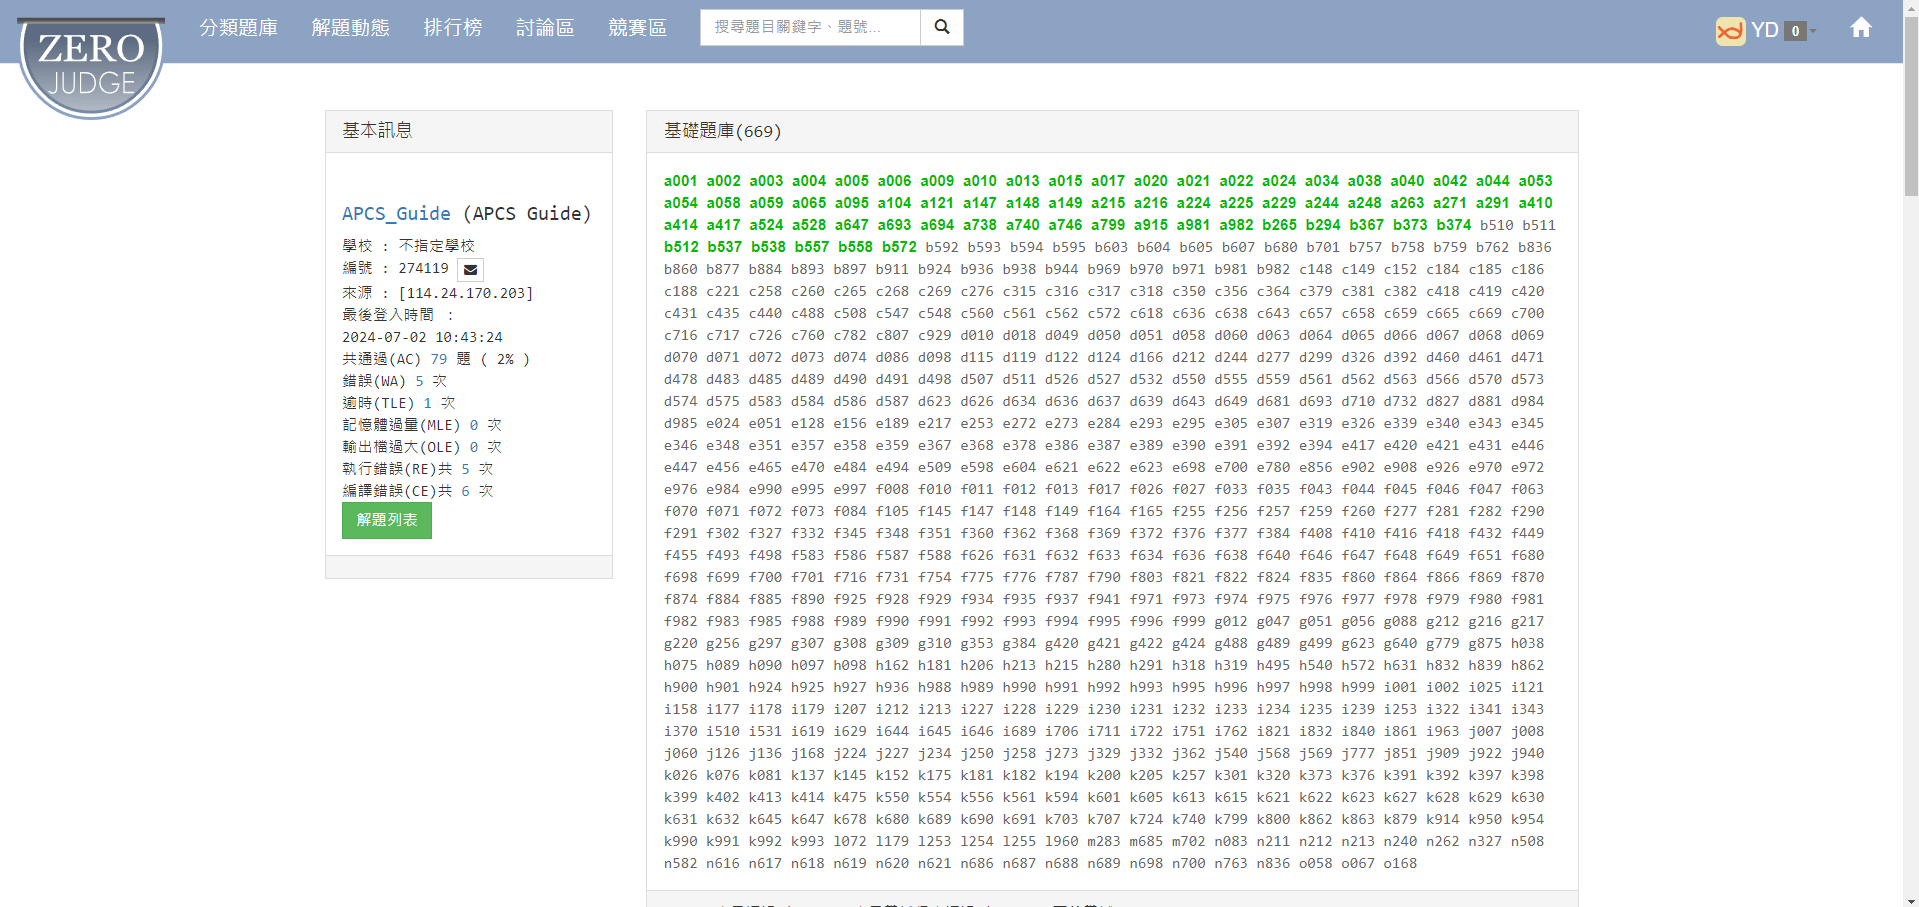Click the AC count 79 link
Screen dimensions: 1919x907
coord(439,359)
